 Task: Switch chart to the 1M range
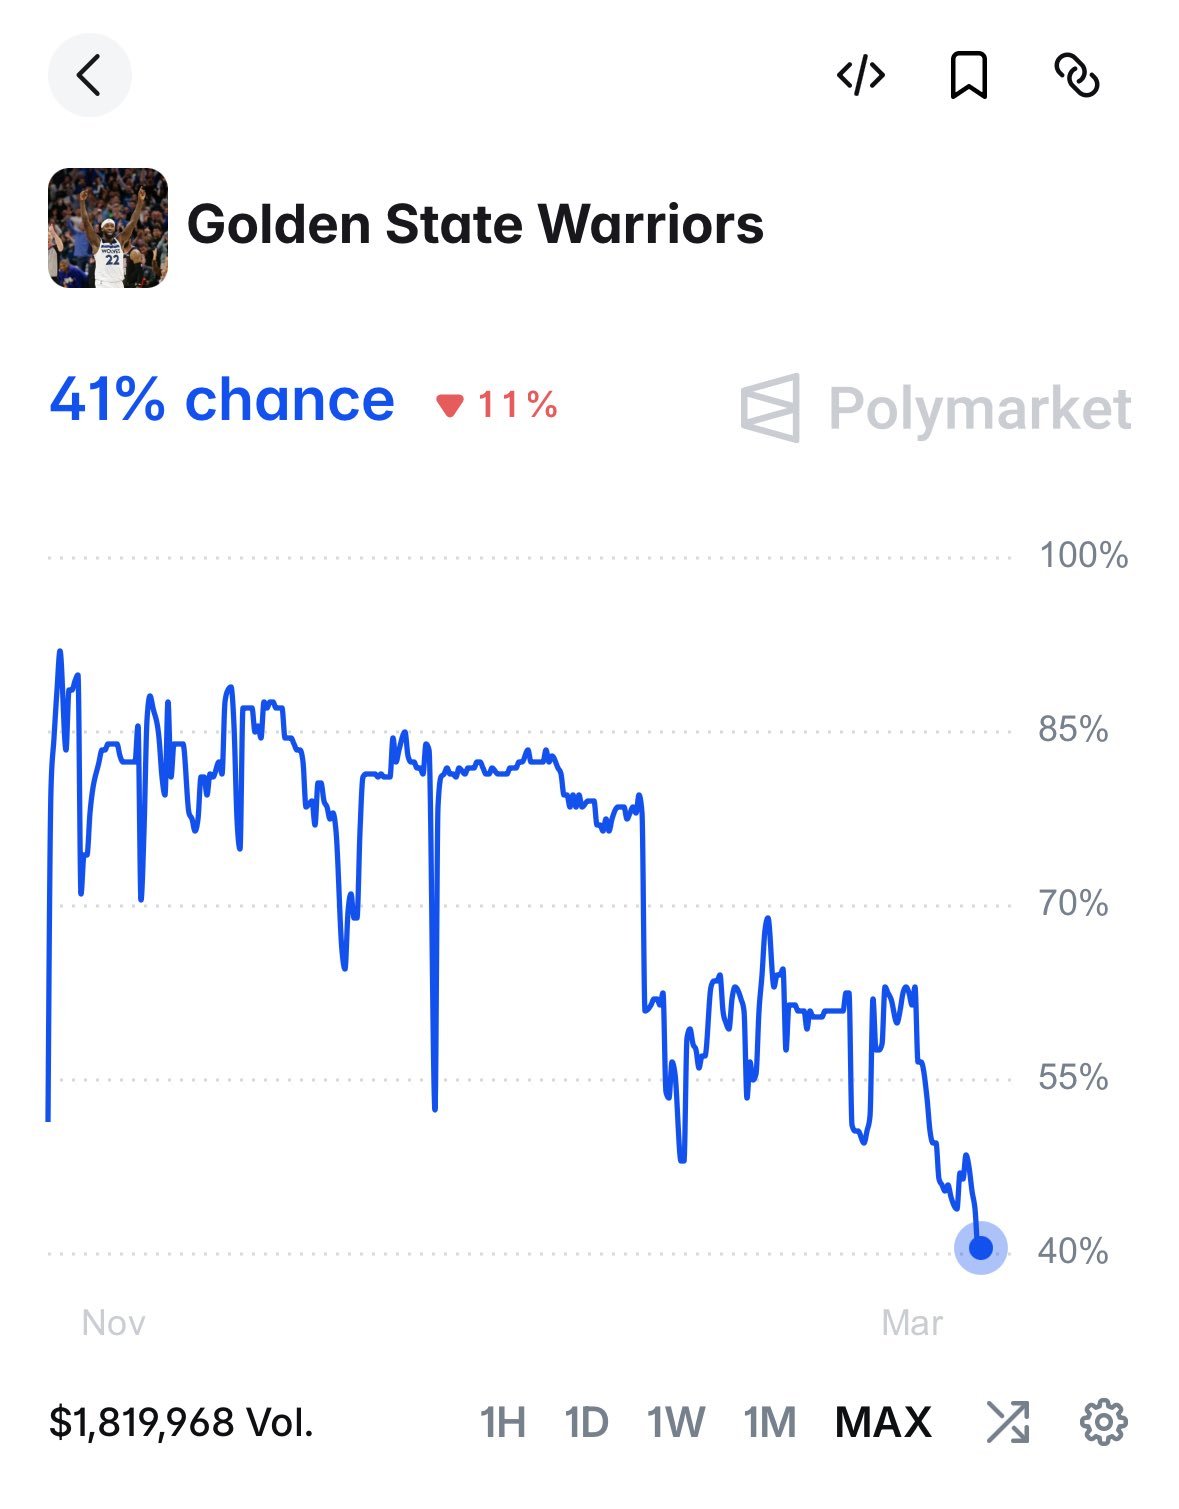[769, 1421]
